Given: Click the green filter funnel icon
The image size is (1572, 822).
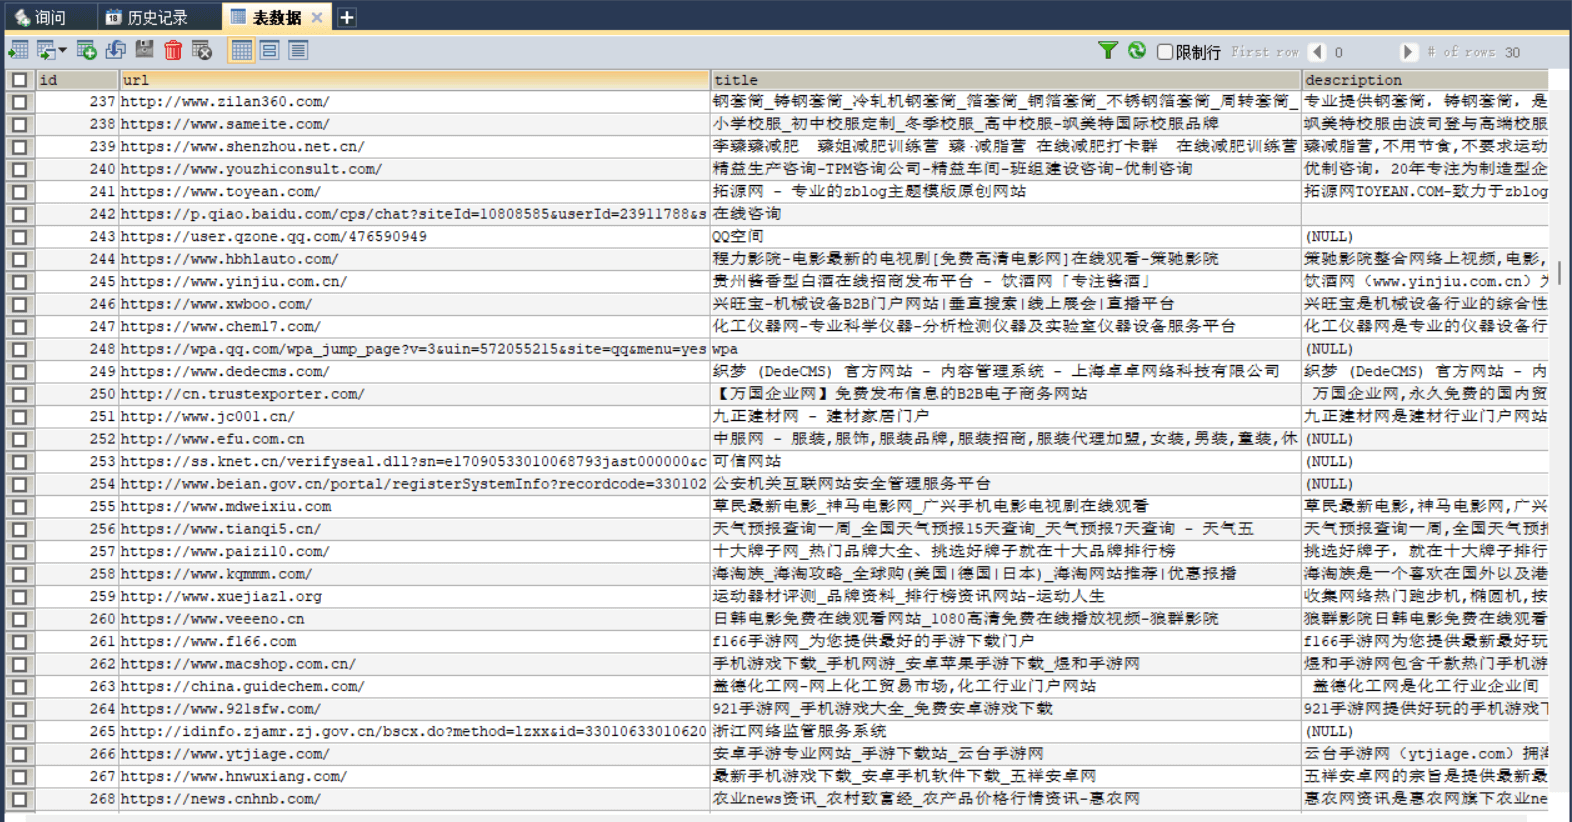Looking at the screenshot, I should pos(1107,51).
